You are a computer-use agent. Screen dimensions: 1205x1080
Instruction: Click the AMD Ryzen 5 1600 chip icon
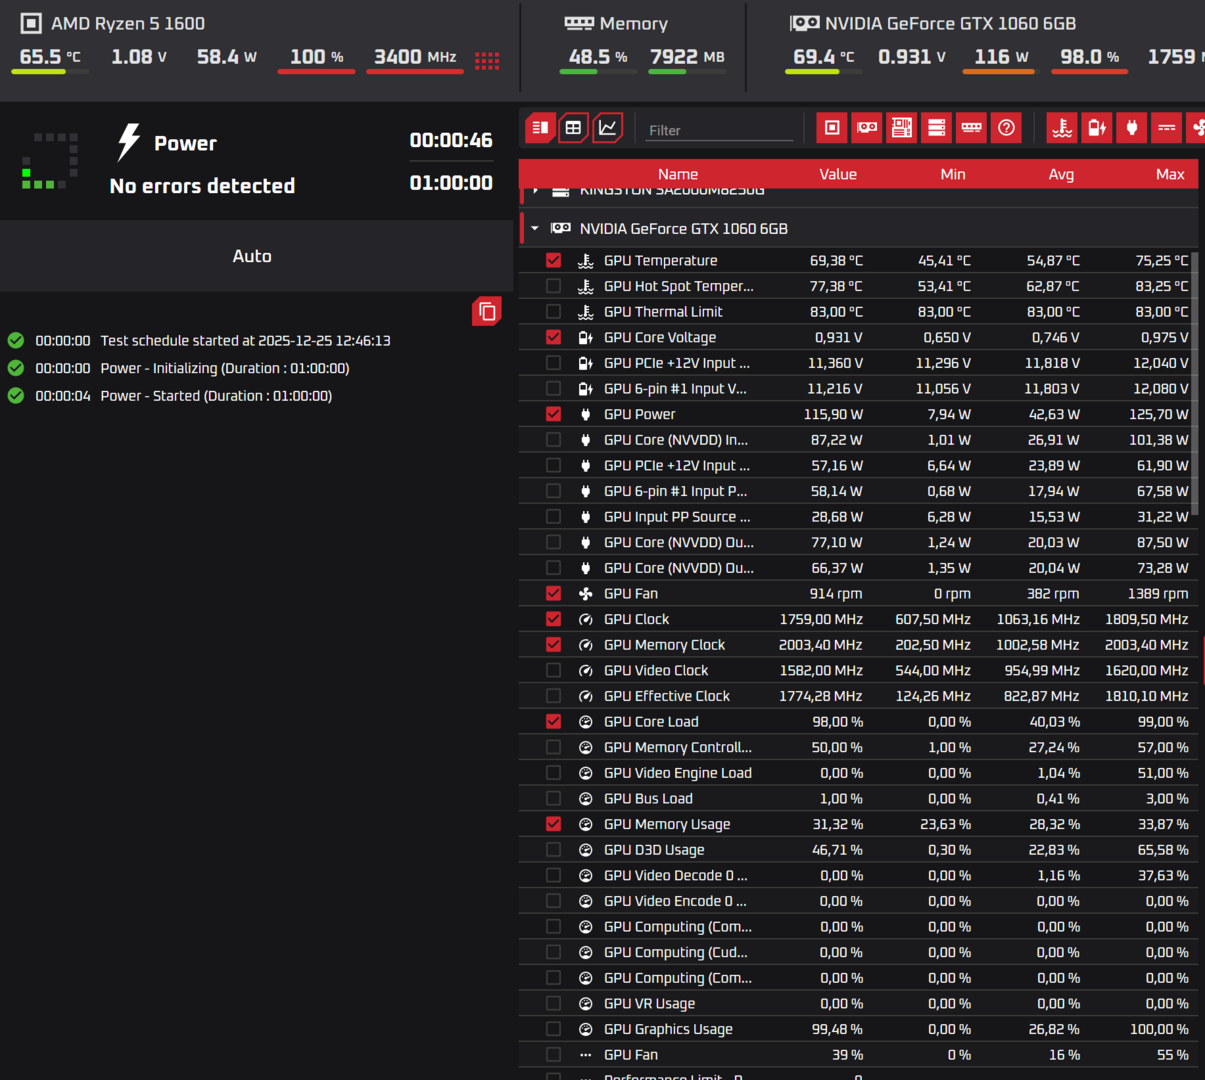pyautogui.click(x=31, y=23)
